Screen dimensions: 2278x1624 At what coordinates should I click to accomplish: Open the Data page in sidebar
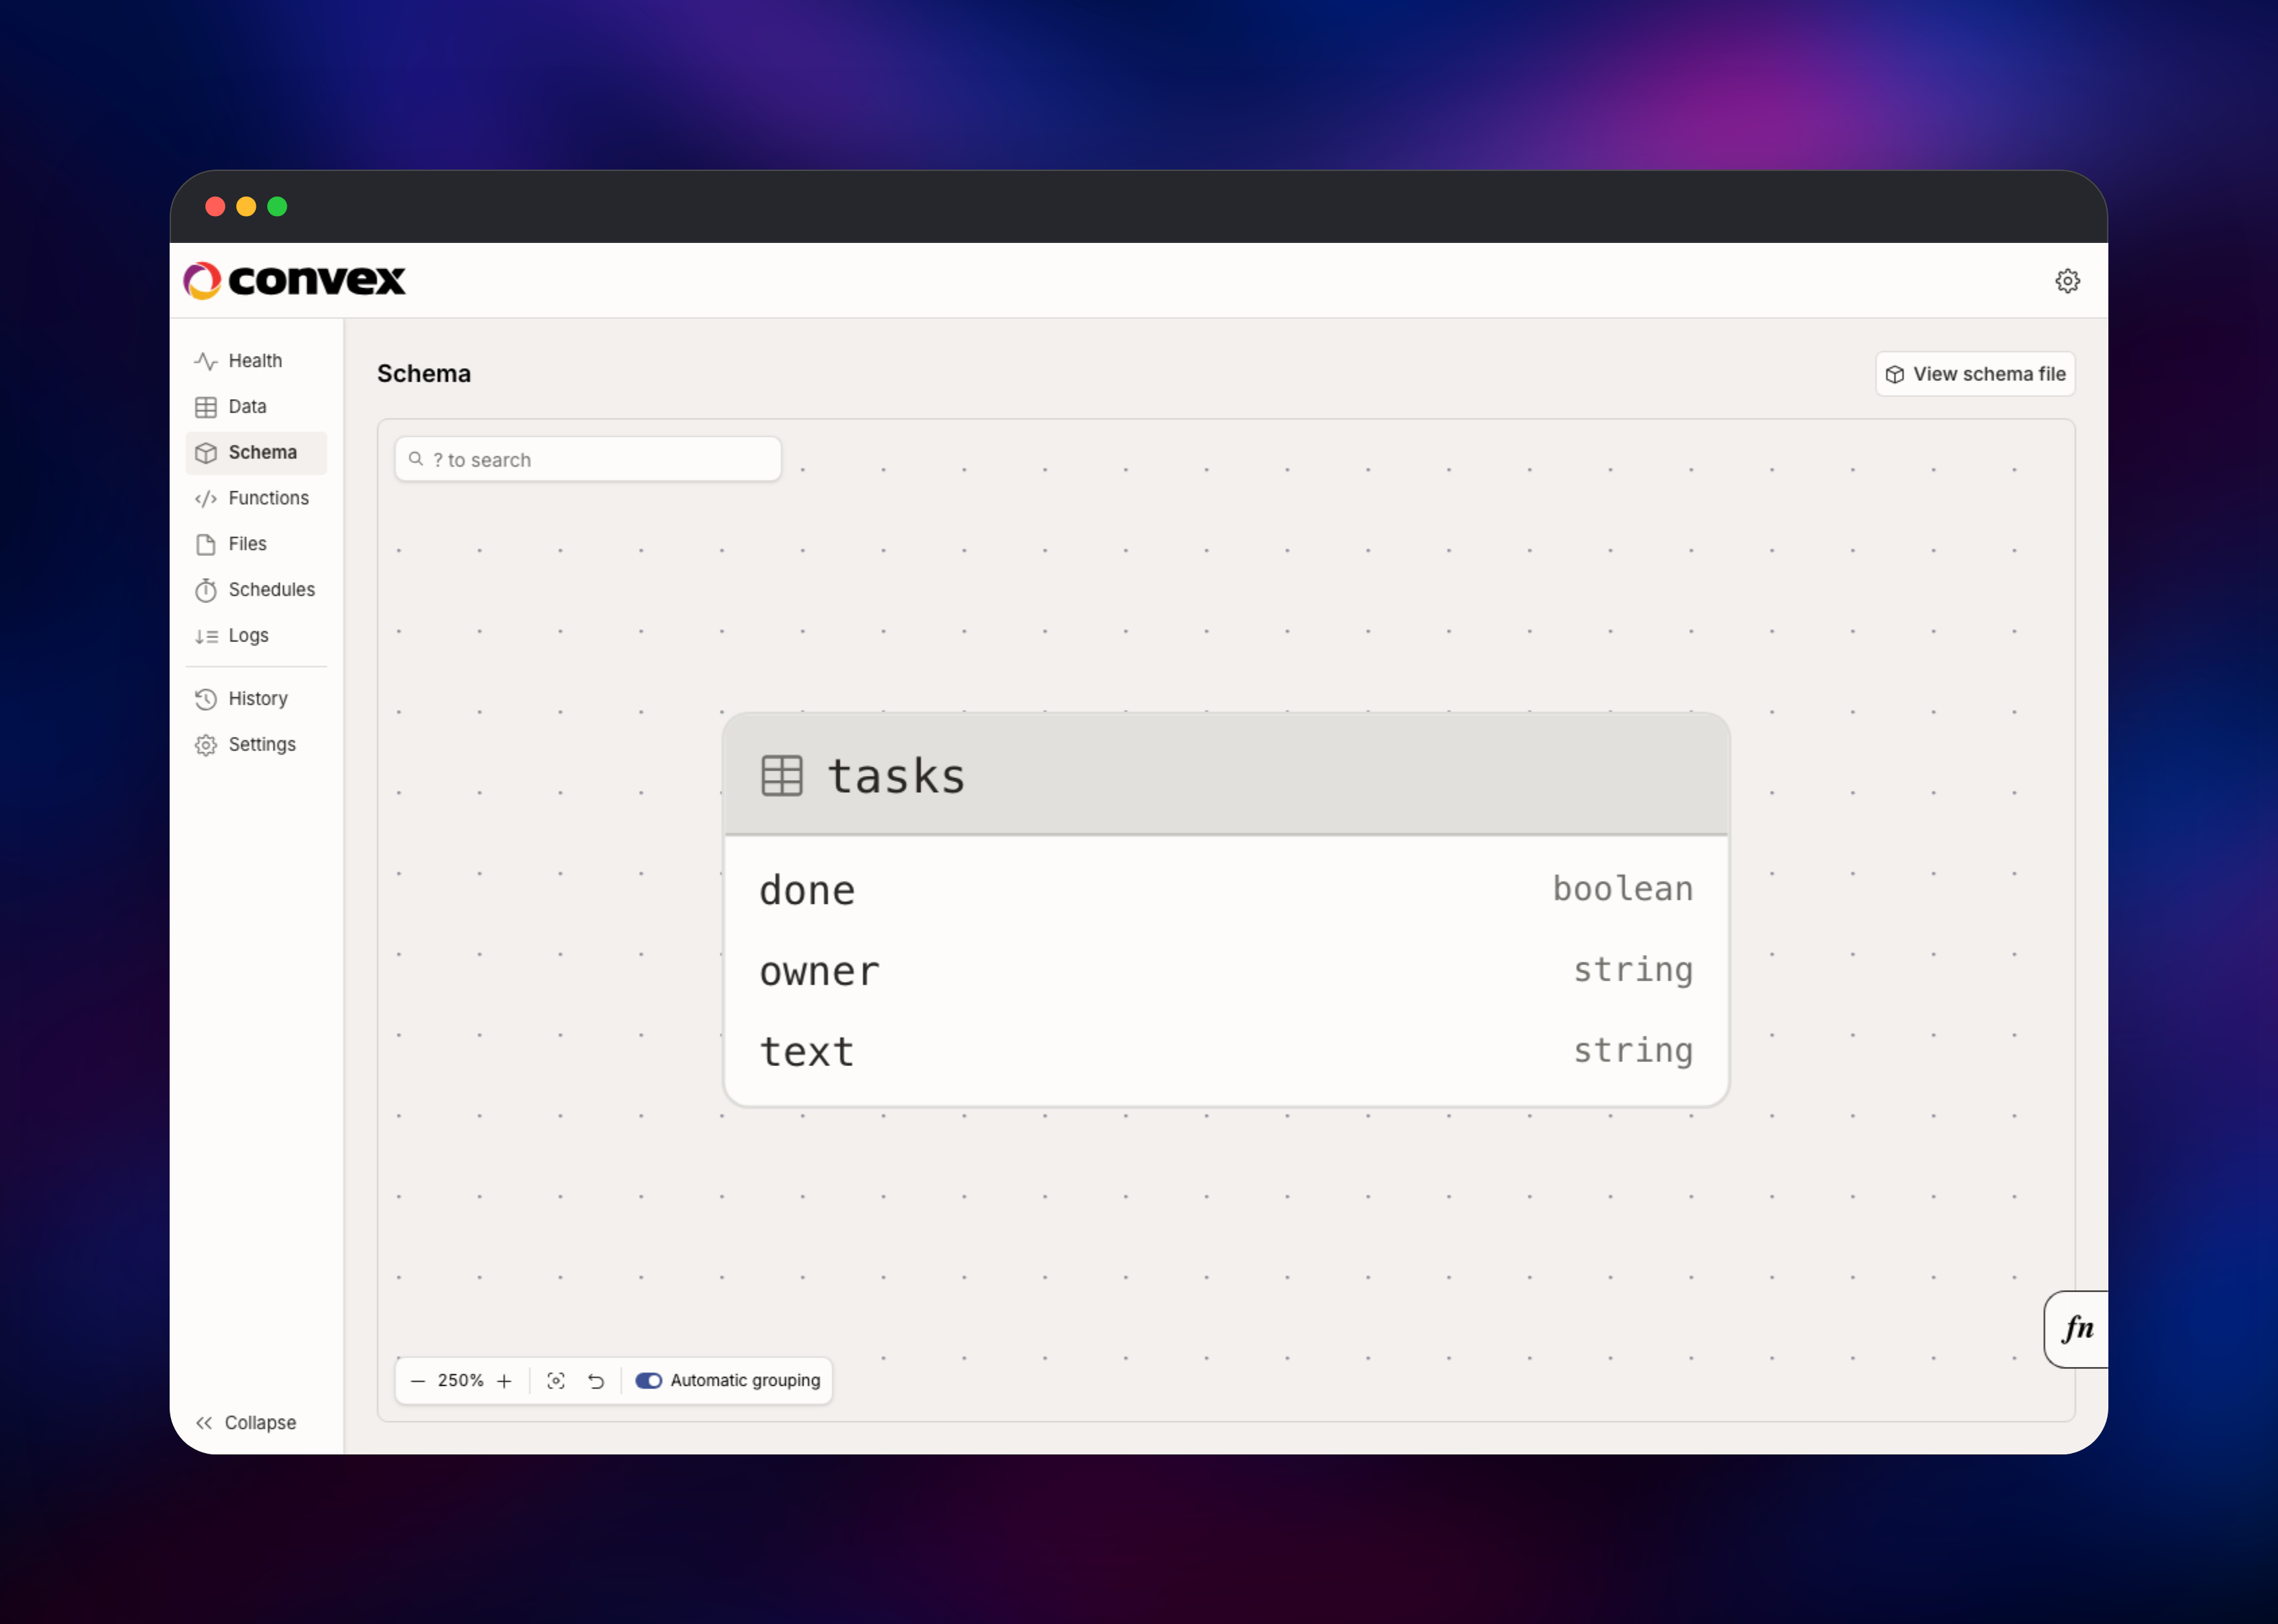[255, 407]
